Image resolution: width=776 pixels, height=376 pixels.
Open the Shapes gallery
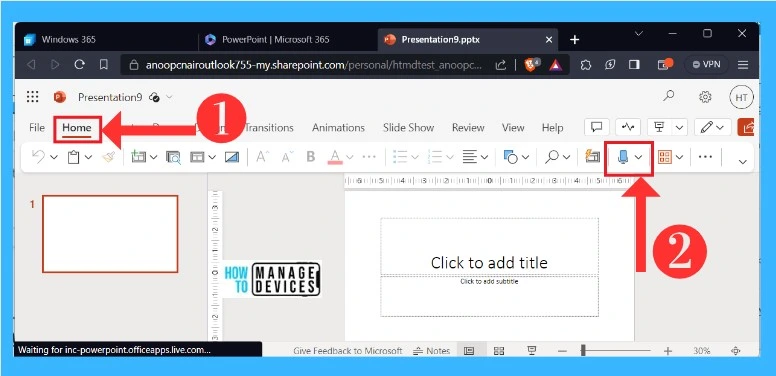click(516, 157)
